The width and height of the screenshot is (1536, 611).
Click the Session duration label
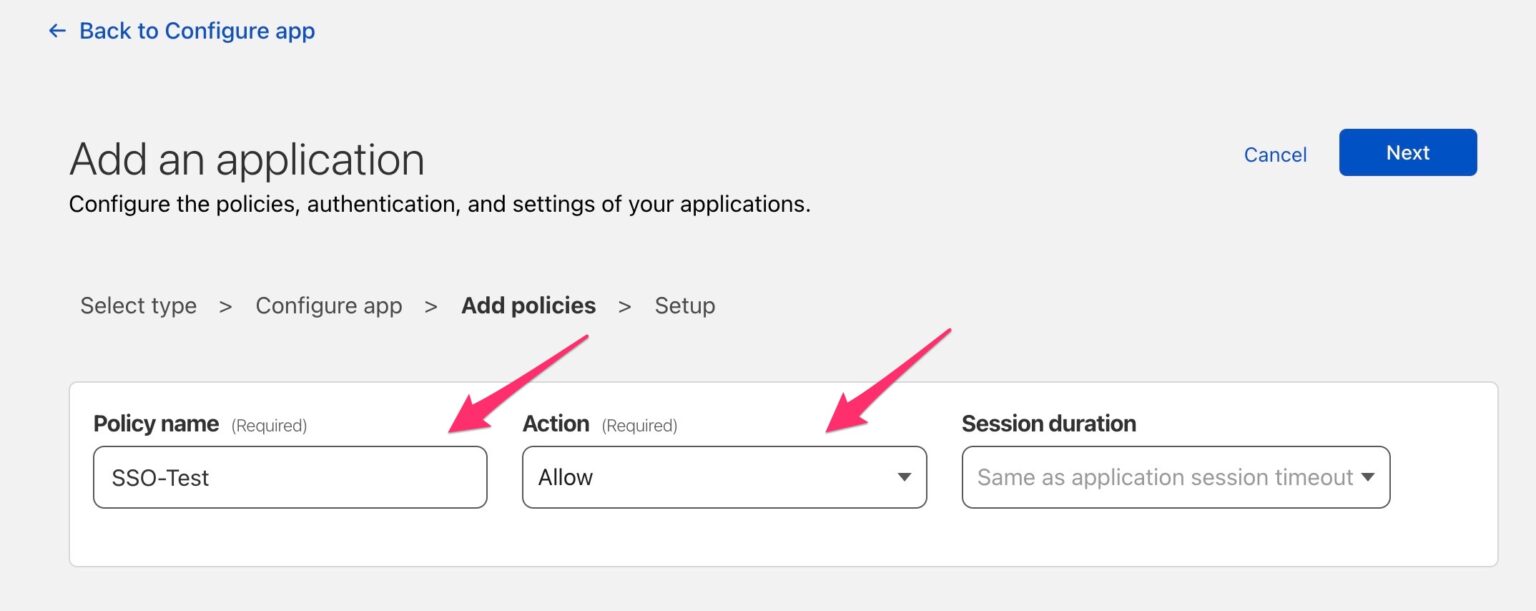click(x=1049, y=423)
